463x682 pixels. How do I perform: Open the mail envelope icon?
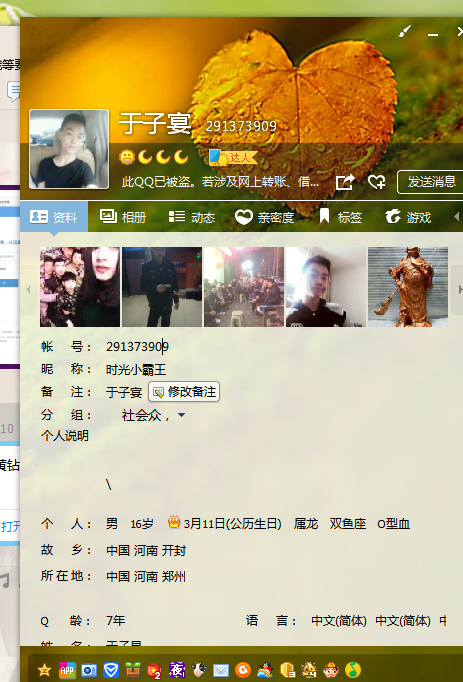[221, 671]
